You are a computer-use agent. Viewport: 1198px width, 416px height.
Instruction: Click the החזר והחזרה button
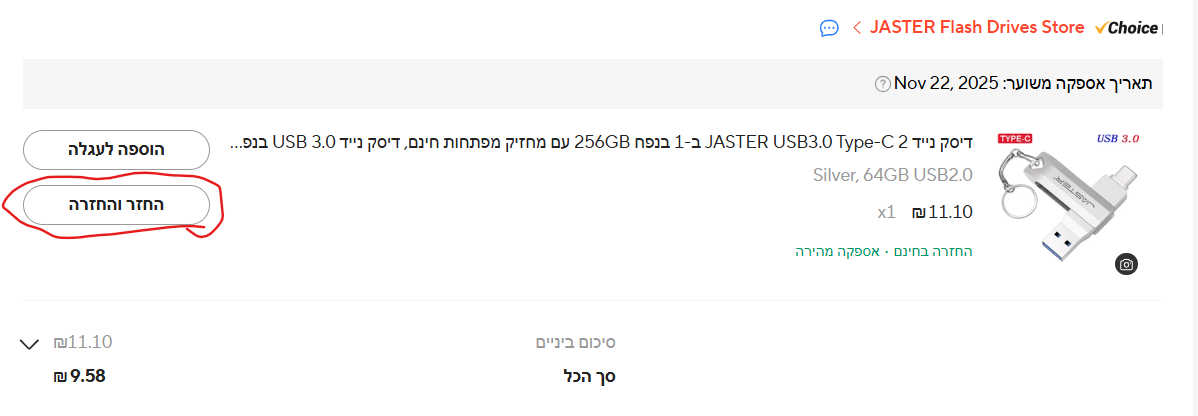pyautogui.click(x=116, y=205)
